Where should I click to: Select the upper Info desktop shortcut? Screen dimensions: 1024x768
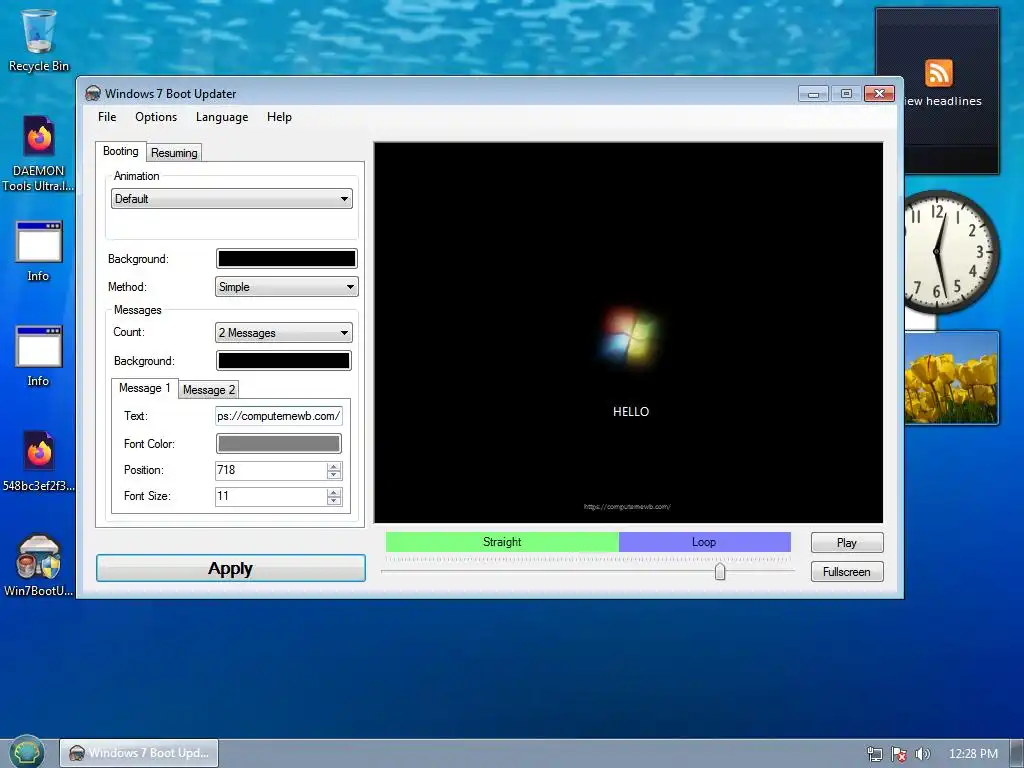[39, 251]
